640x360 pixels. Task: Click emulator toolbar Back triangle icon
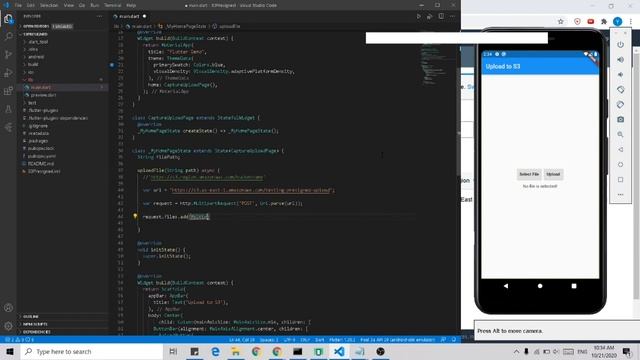pos(620,149)
